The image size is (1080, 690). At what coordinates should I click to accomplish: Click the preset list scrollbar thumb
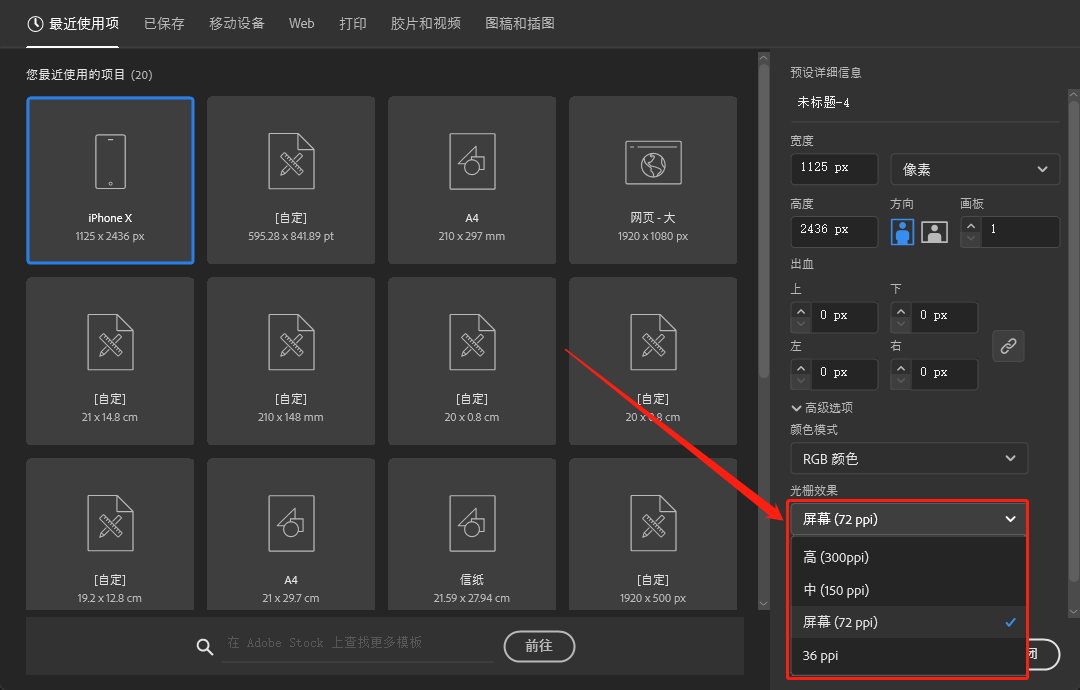point(763,220)
